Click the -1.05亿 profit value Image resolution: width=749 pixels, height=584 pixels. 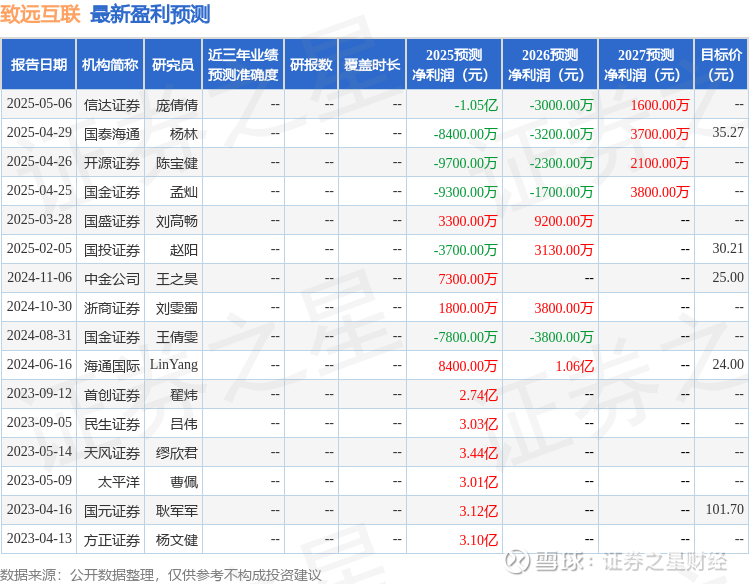pos(476,105)
